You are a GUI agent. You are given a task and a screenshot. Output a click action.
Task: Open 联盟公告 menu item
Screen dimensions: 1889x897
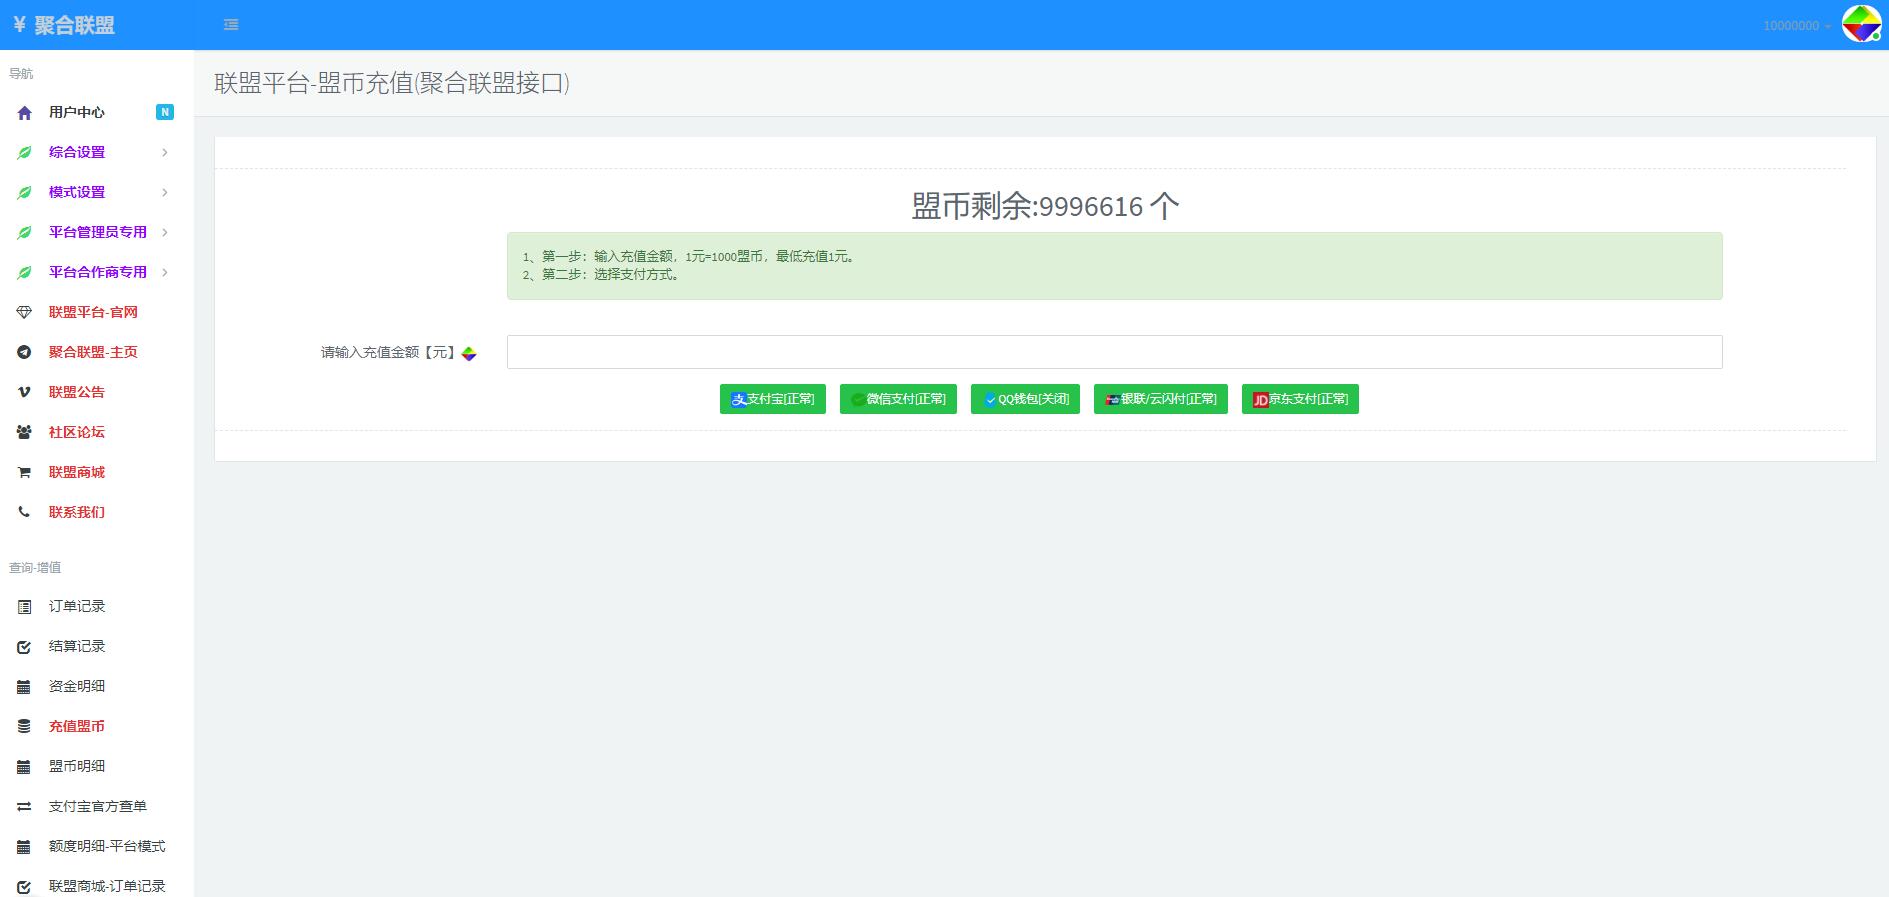point(77,392)
